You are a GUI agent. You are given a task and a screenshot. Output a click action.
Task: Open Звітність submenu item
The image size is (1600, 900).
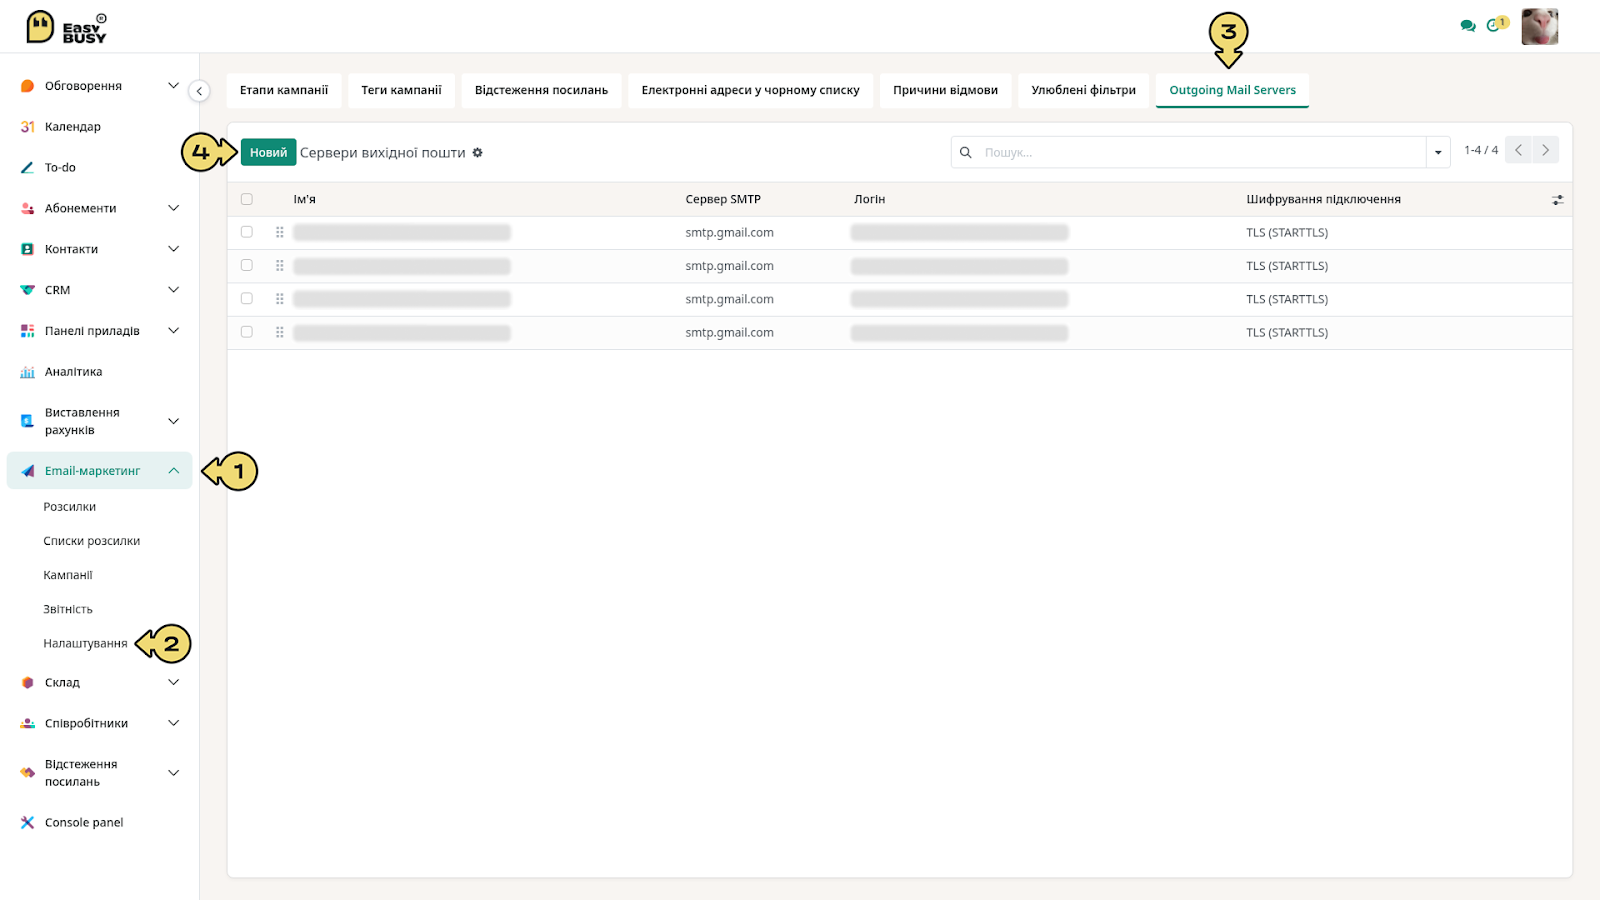pos(68,609)
